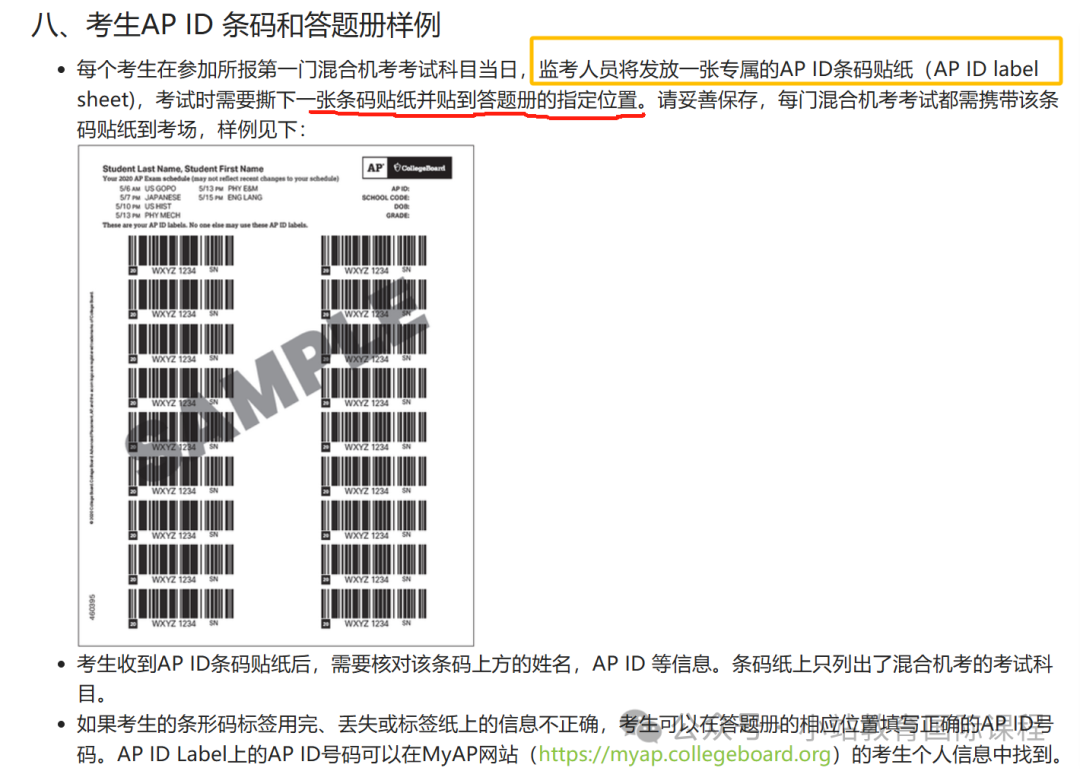Click the text 'Student Last Name, Student First Name'
Screen dimensions: 1080x771
pyautogui.click(x=183, y=169)
